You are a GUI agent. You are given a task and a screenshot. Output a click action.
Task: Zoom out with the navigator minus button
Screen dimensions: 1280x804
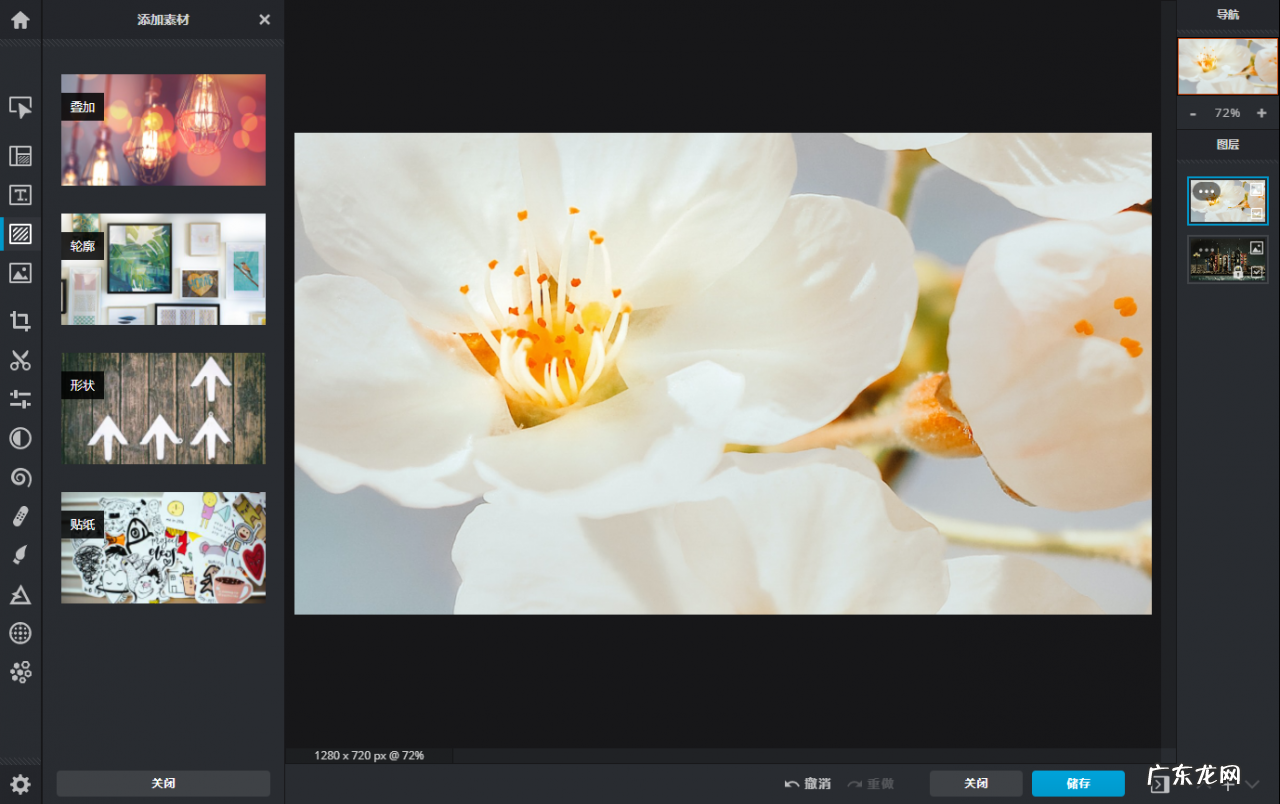(x=1193, y=114)
